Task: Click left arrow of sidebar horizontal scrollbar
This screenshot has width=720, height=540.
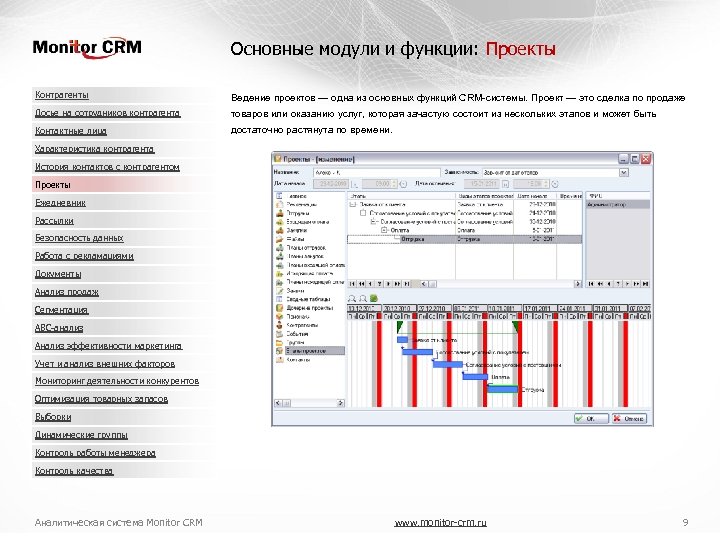Action: coord(278,403)
